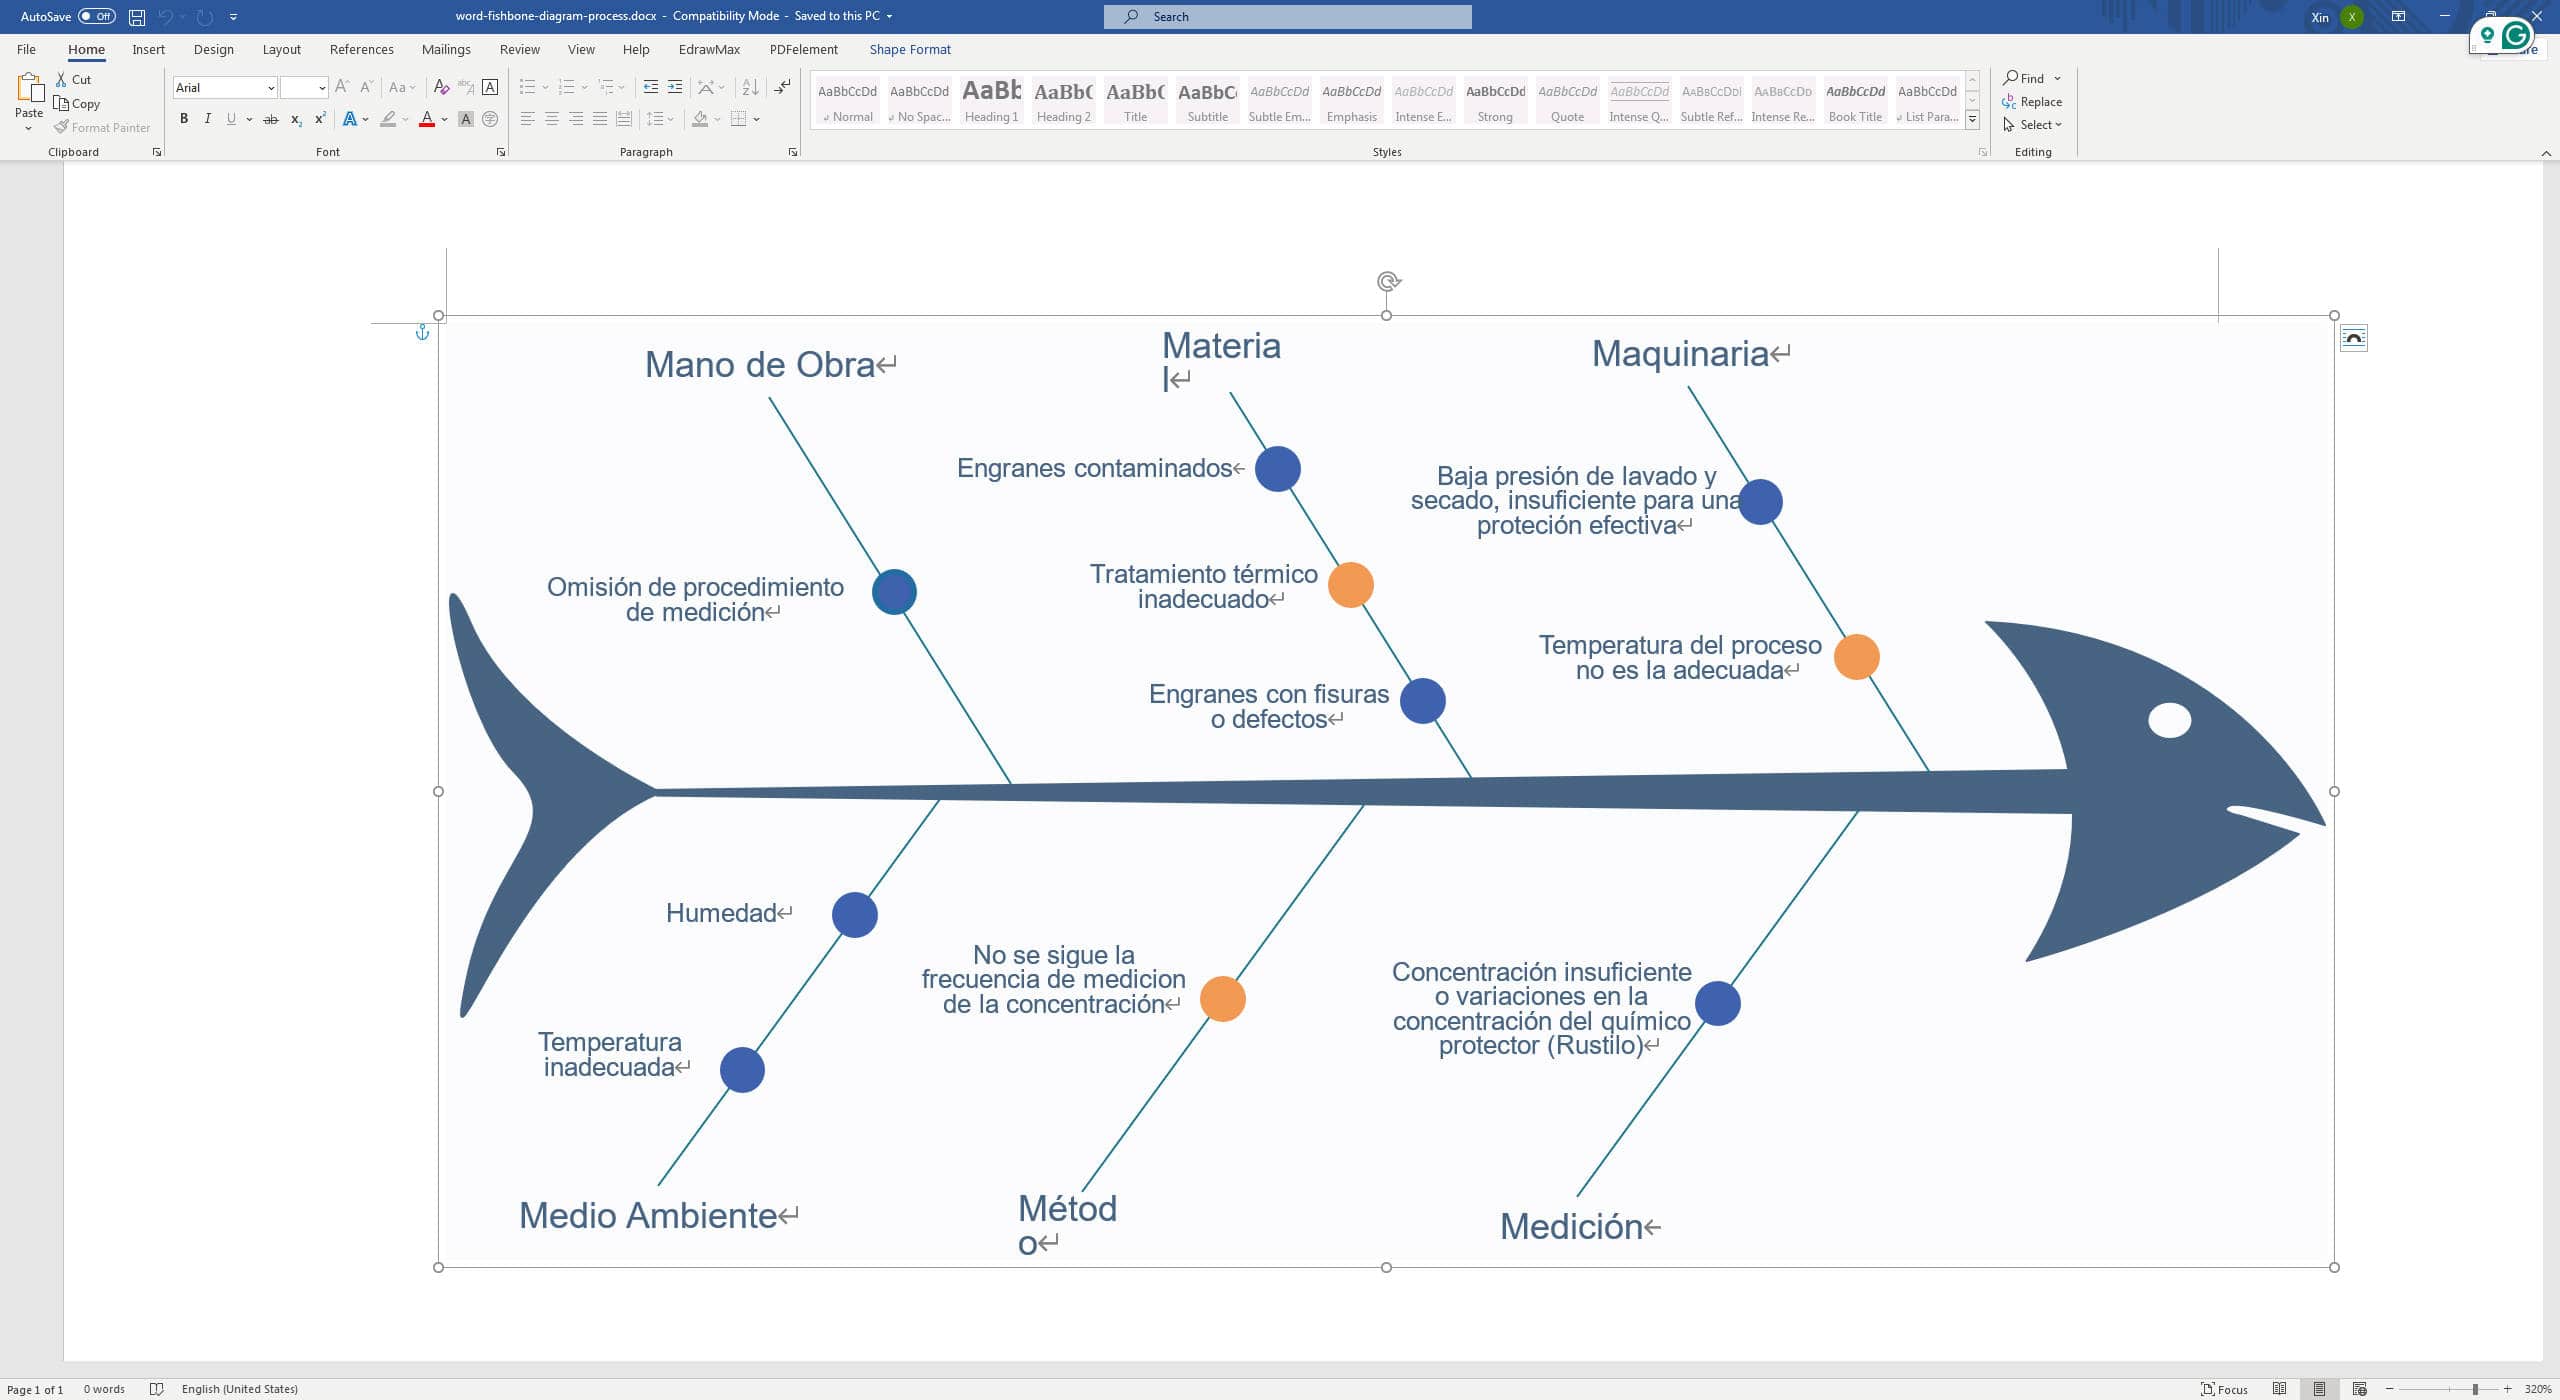Screen dimensions: 2560x1400
Task: Open the Select dropdown in Editing
Action: click(2038, 125)
